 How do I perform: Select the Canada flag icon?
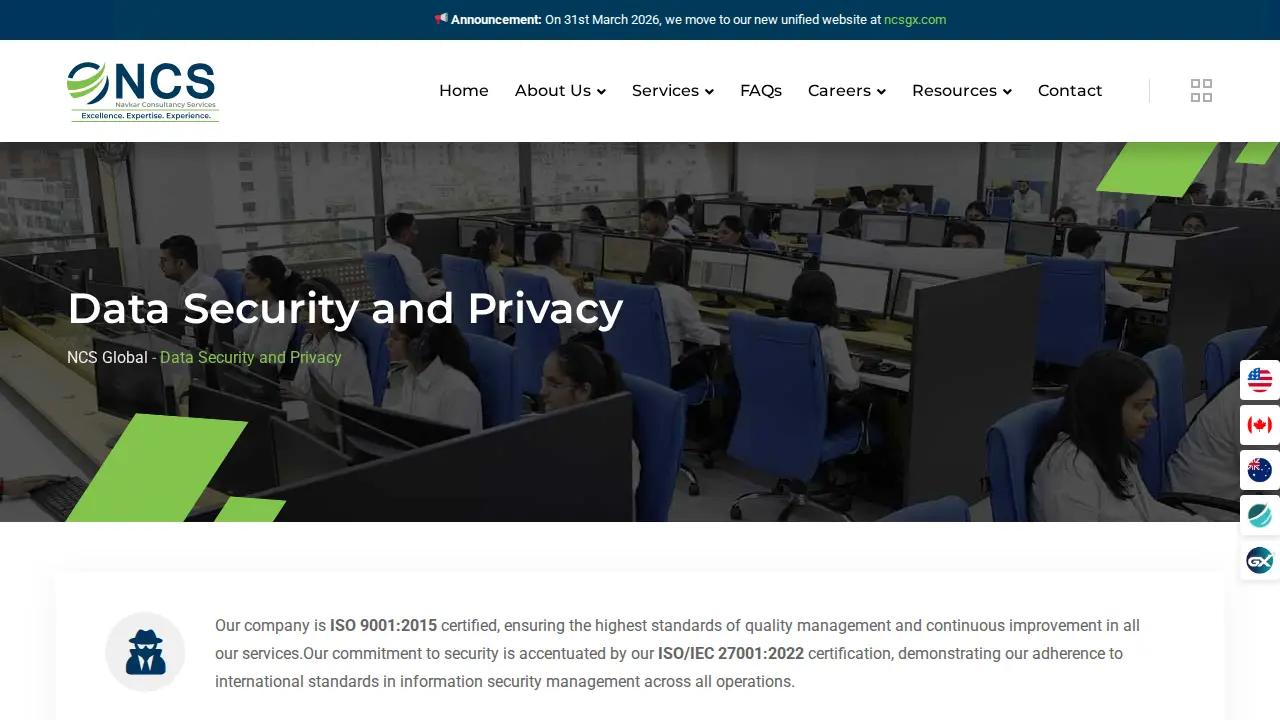pos(1260,425)
